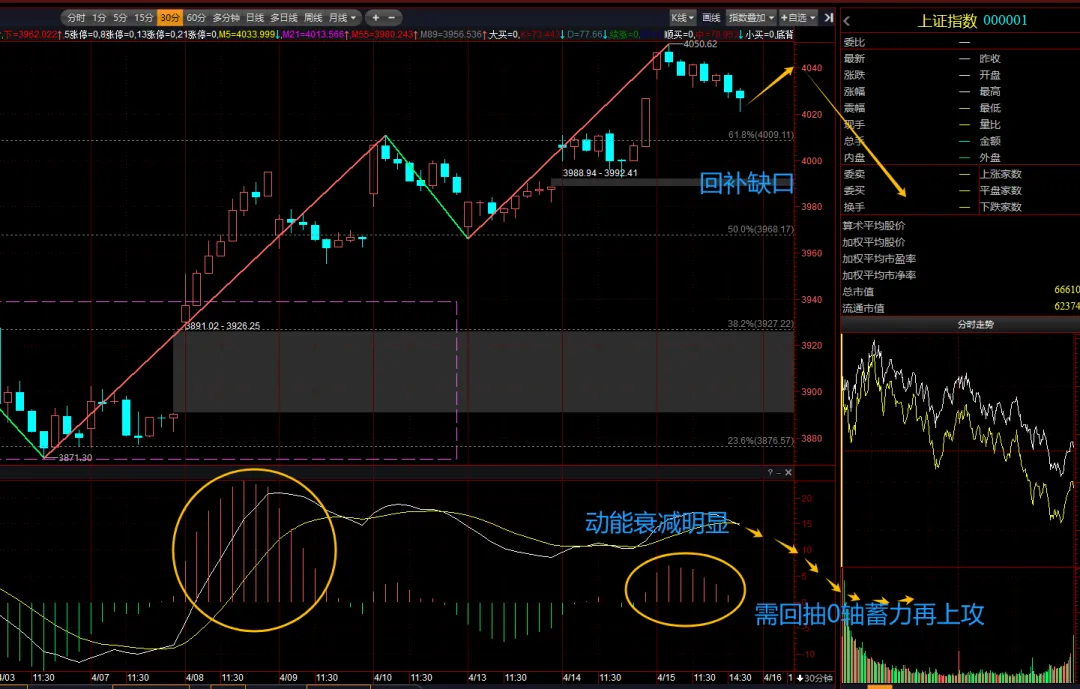This screenshot has height=689, width=1080.
Task: Switch to 日线 daily chart
Action: (x=255, y=18)
